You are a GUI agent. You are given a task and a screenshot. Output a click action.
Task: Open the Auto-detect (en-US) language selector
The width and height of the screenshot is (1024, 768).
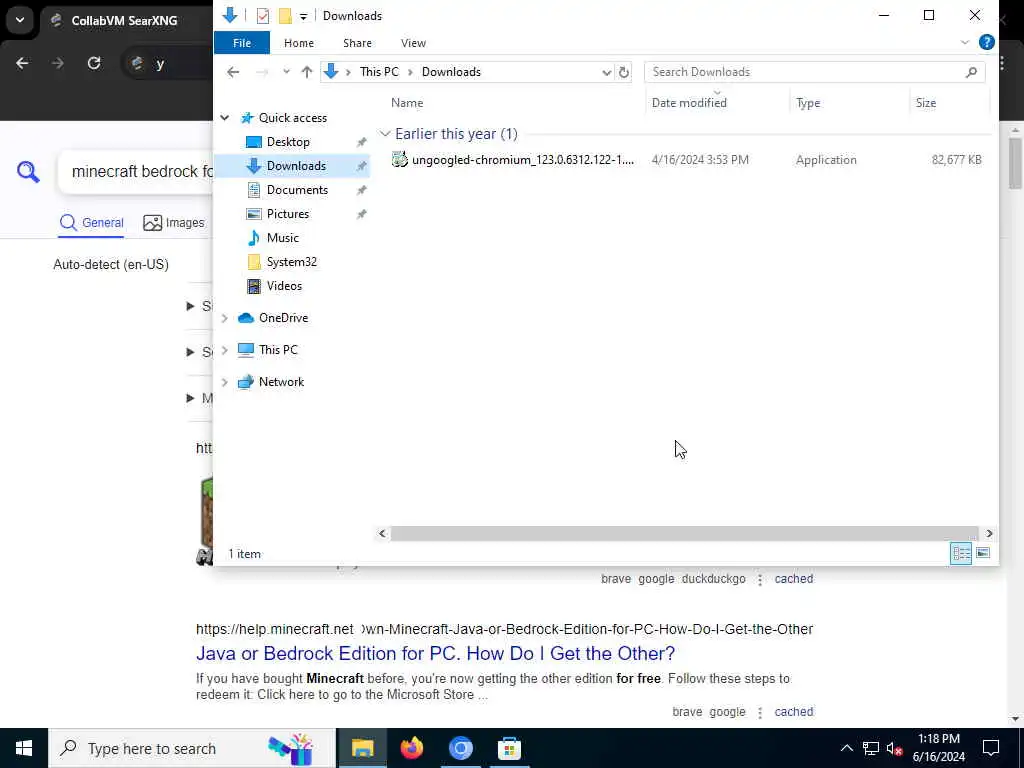pos(111,264)
